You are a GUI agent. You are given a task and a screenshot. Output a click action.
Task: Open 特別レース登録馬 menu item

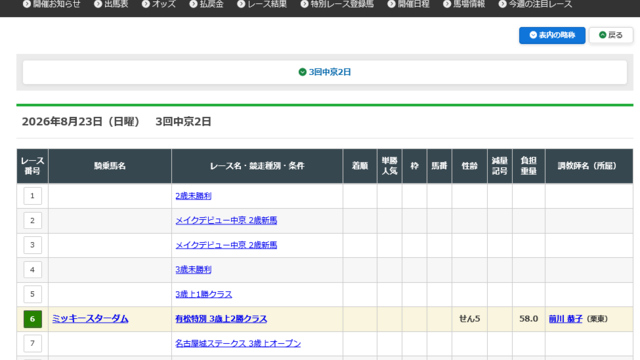tap(337, 4)
